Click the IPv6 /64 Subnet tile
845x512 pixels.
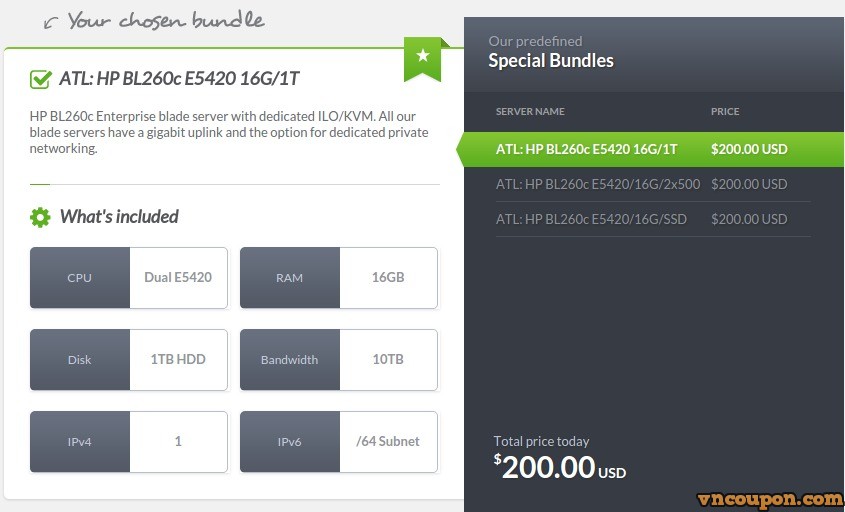click(339, 442)
